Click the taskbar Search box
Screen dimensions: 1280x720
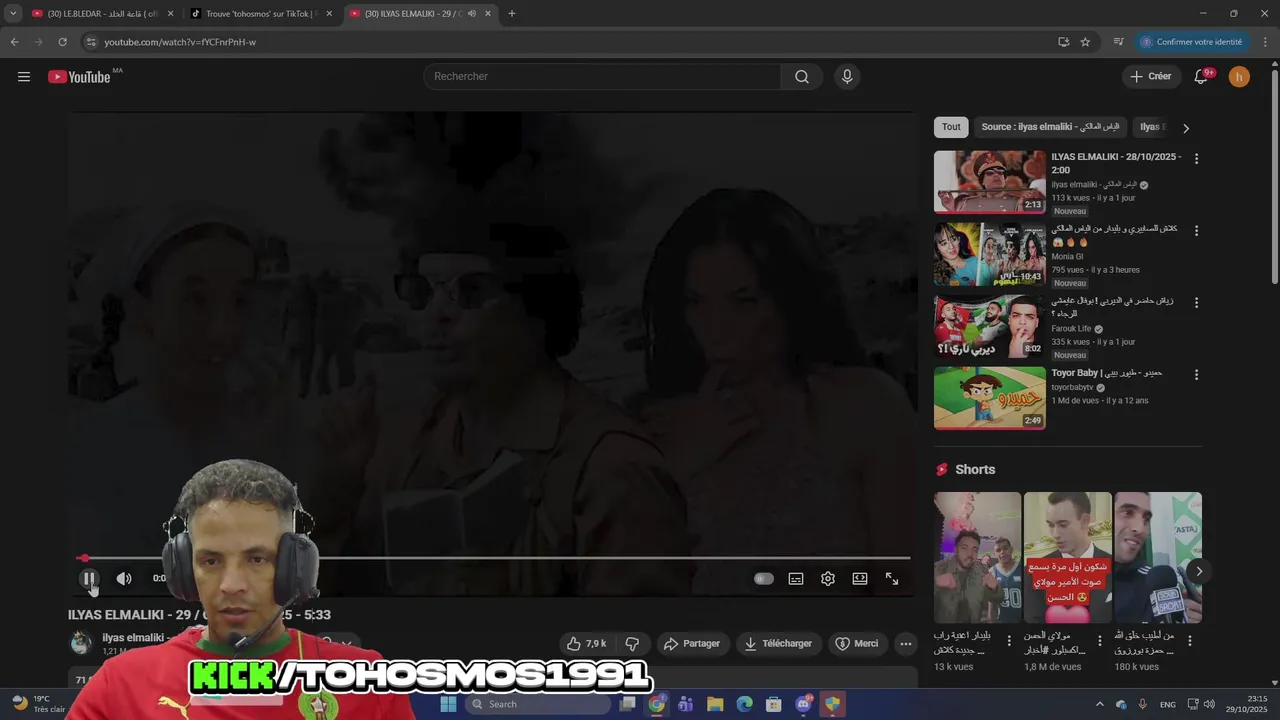[x=538, y=704]
